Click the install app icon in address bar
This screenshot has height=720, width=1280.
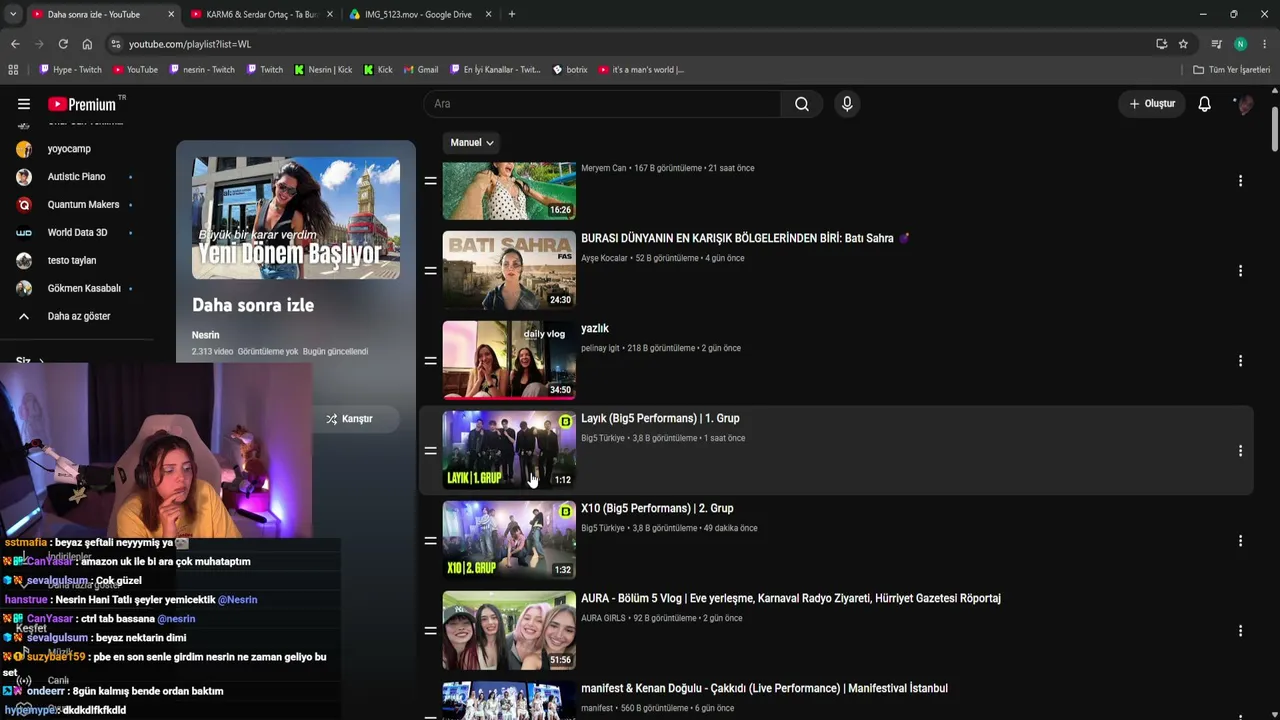pos(1161,44)
